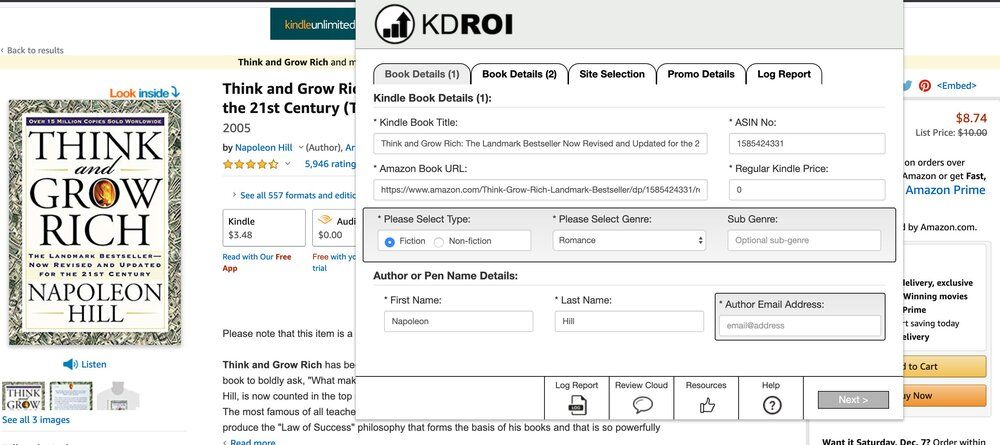Switch to the Book Details (1) tab
1000x445 pixels.
click(x=422, y=74)
